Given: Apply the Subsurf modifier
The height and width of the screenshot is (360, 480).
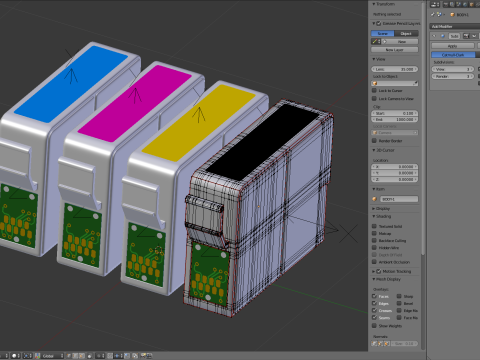Looking at the screenshot, I should pos(453,46).
